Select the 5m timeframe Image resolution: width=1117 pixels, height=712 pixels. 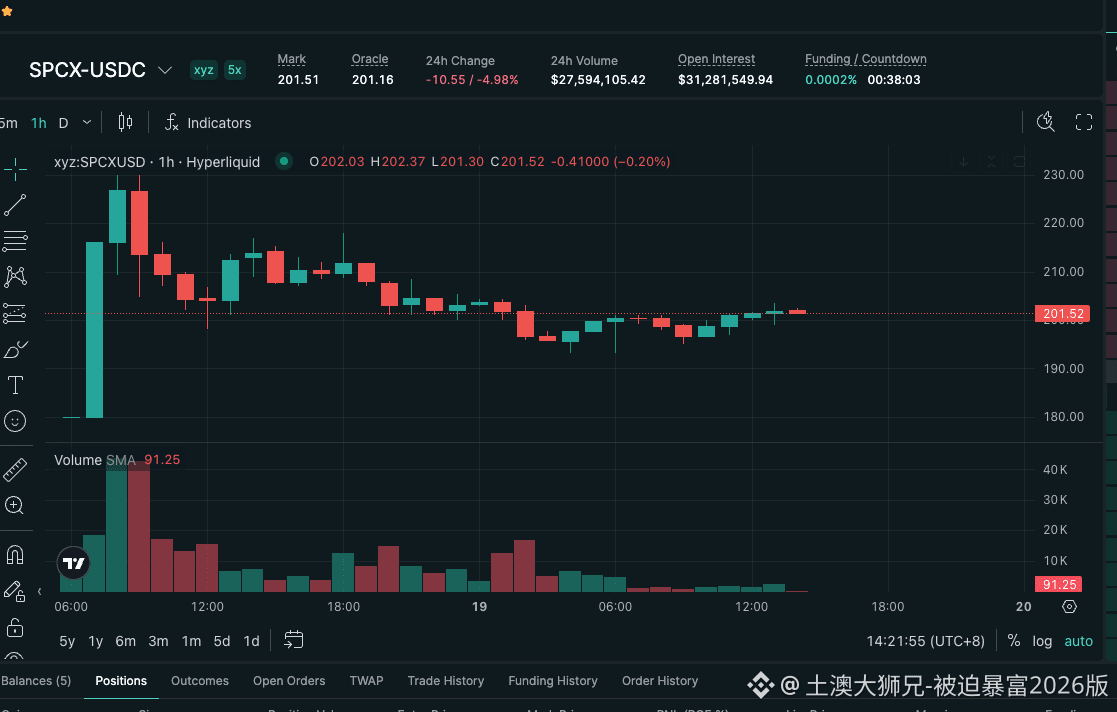tap(9, 123)
